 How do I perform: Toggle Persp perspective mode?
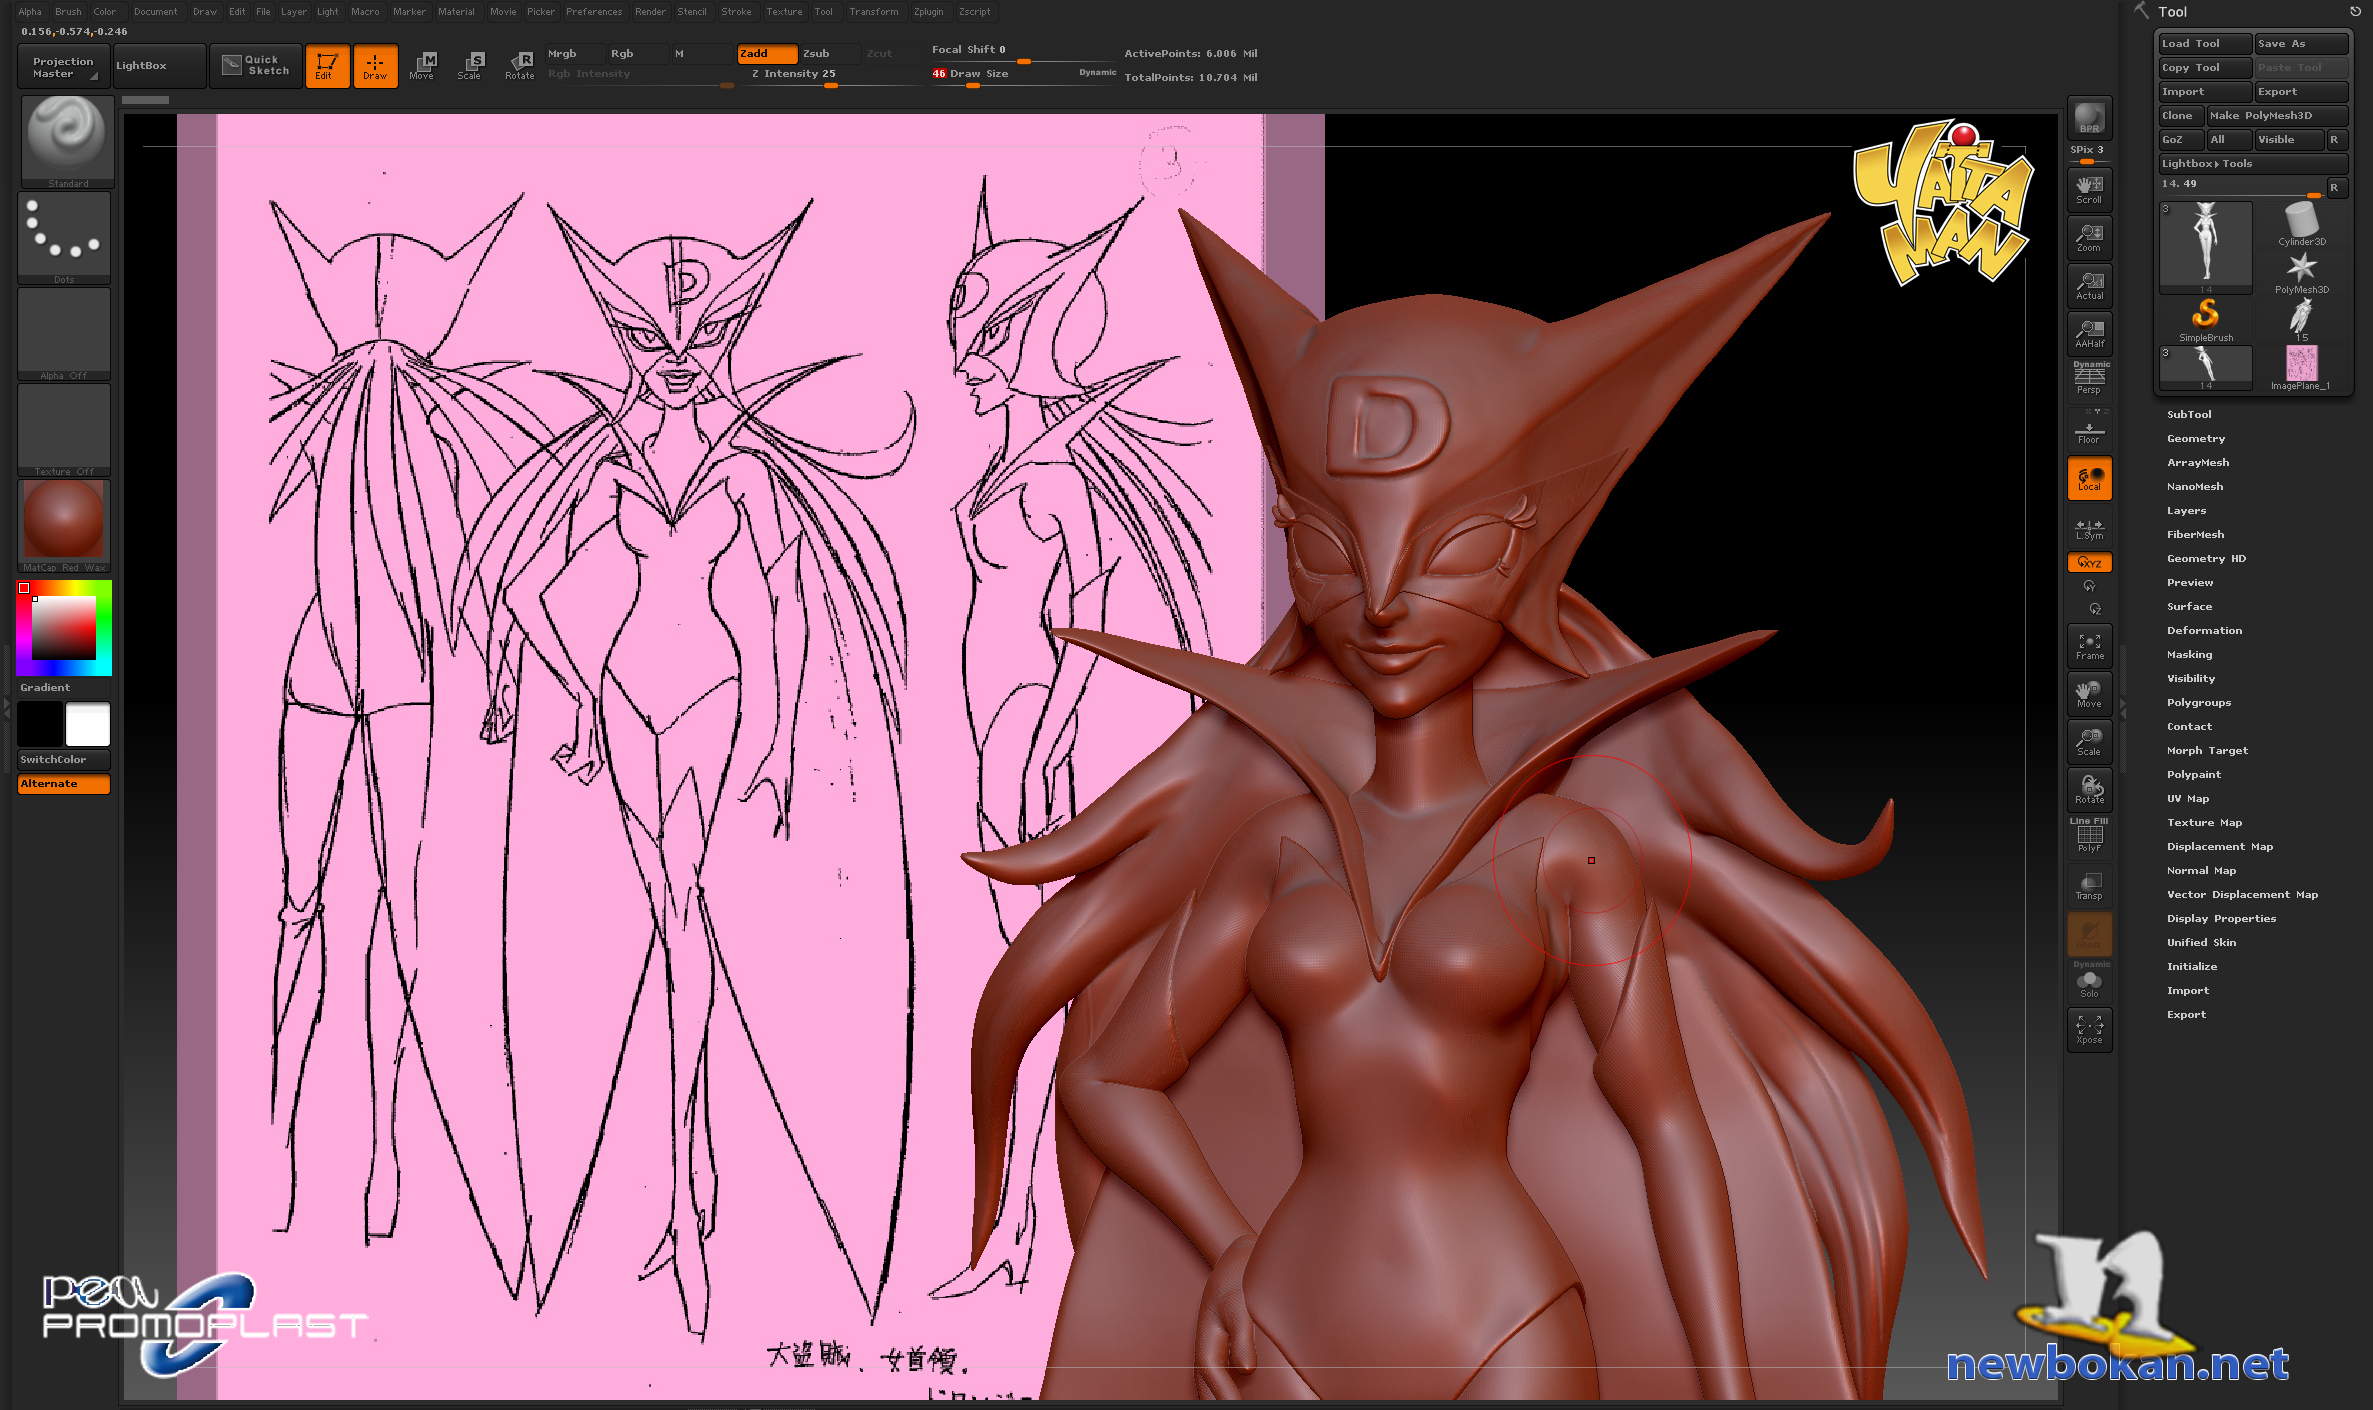(2089, 379)
